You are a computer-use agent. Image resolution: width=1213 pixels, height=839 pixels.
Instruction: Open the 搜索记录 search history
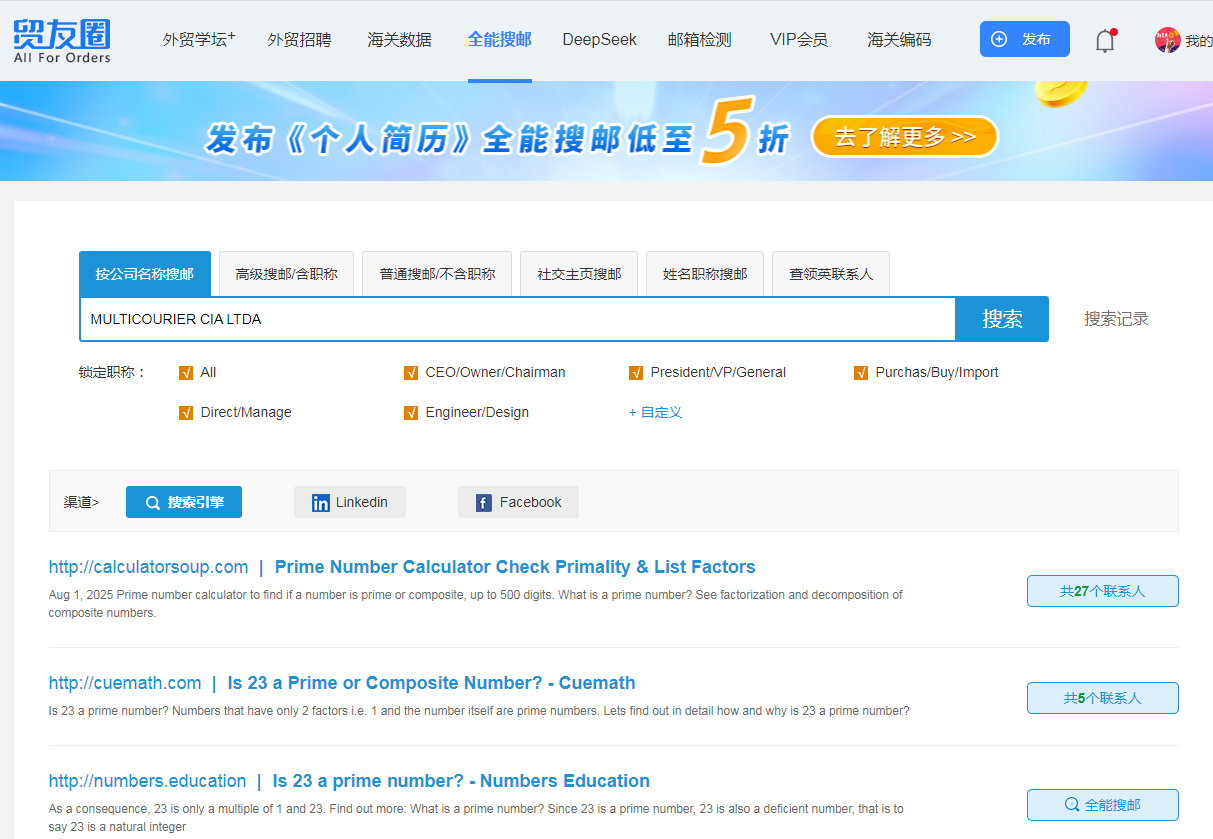(1116, 319)
